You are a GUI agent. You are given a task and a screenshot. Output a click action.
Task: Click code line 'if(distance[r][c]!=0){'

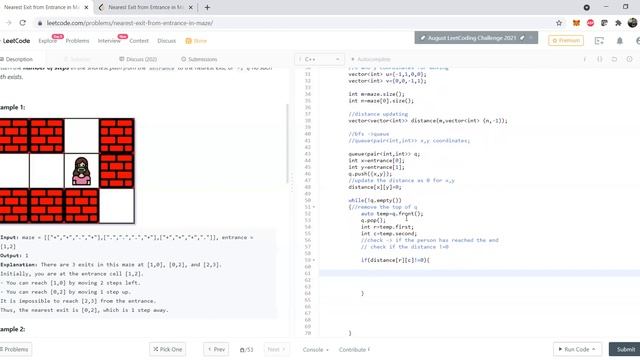[395, 260]
